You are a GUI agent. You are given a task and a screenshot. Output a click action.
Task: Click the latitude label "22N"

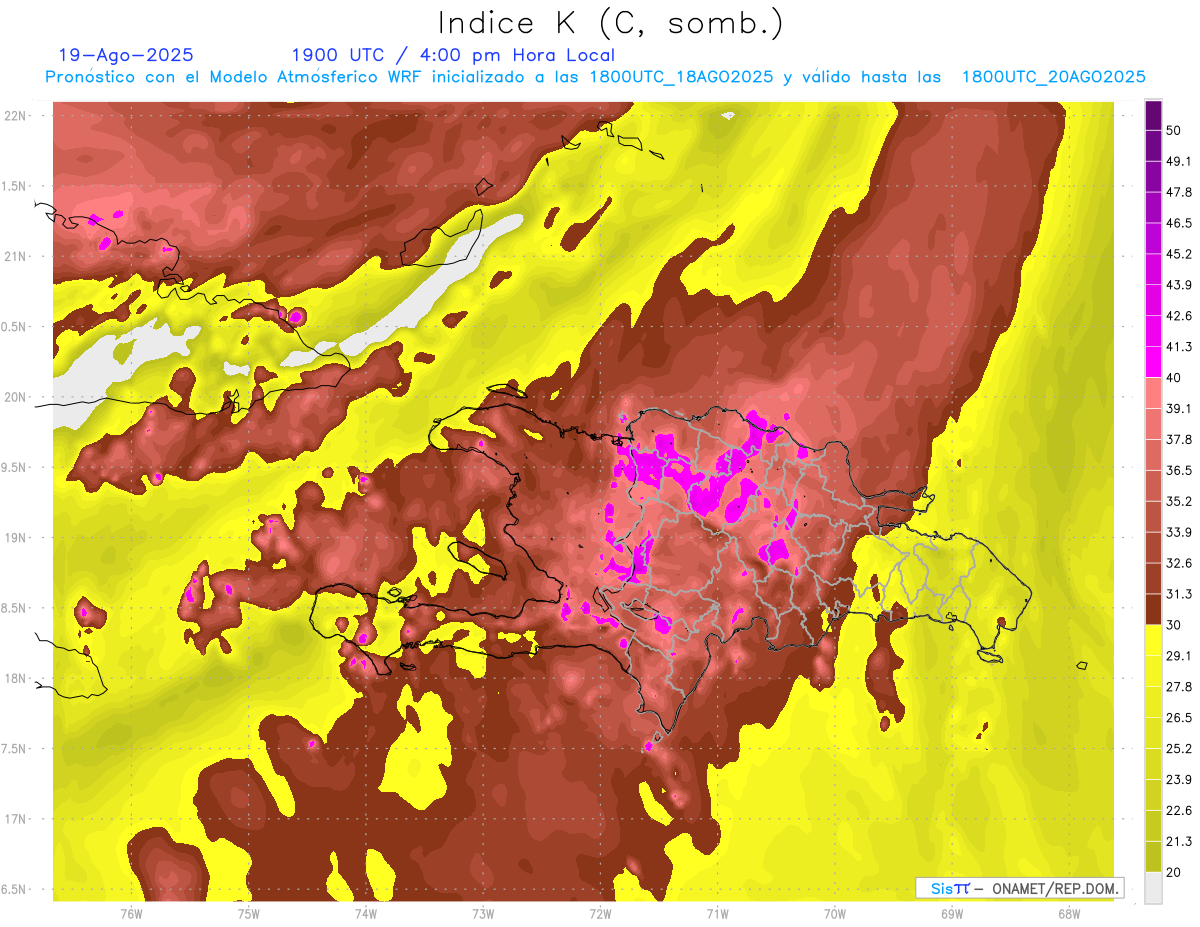(17, 115)
